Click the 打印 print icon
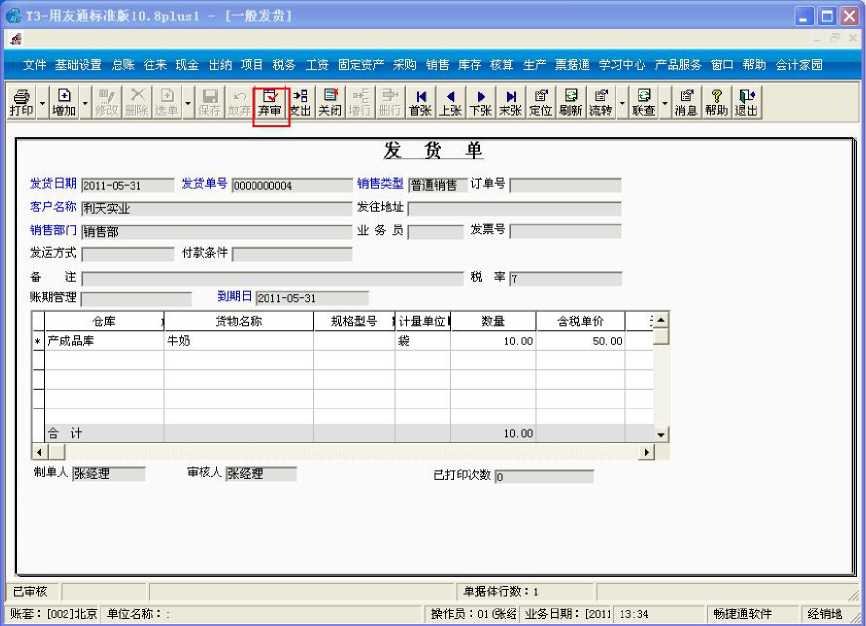This screenshot has height=626, width=866. click(x=22, y=103)
